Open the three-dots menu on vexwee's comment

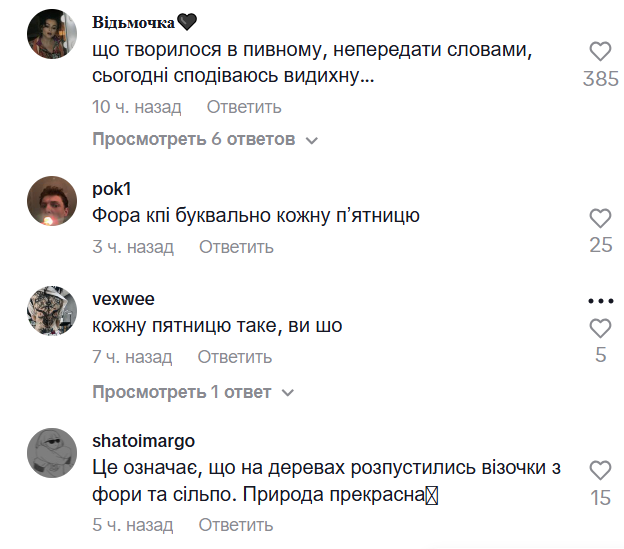600,301
